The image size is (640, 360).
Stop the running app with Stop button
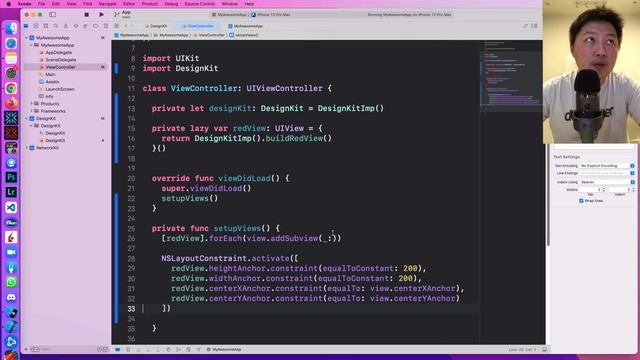tap(87, 15)
